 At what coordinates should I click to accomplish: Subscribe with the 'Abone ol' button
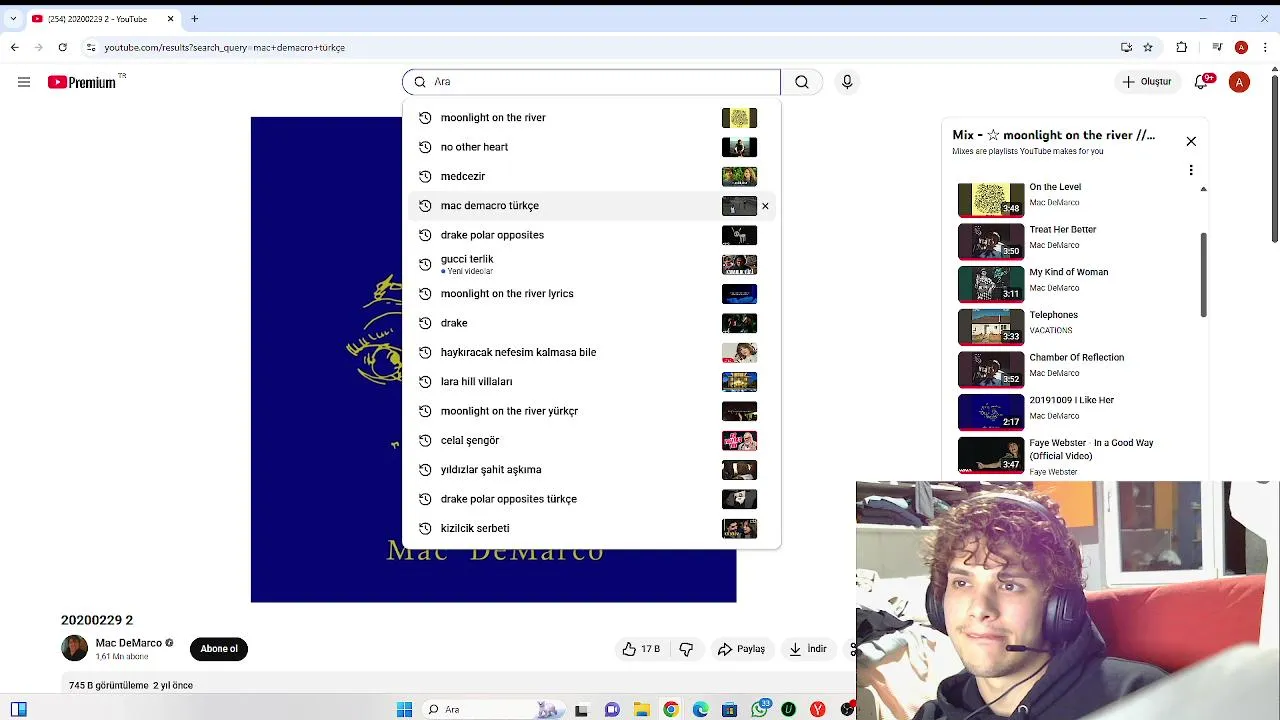219,649
